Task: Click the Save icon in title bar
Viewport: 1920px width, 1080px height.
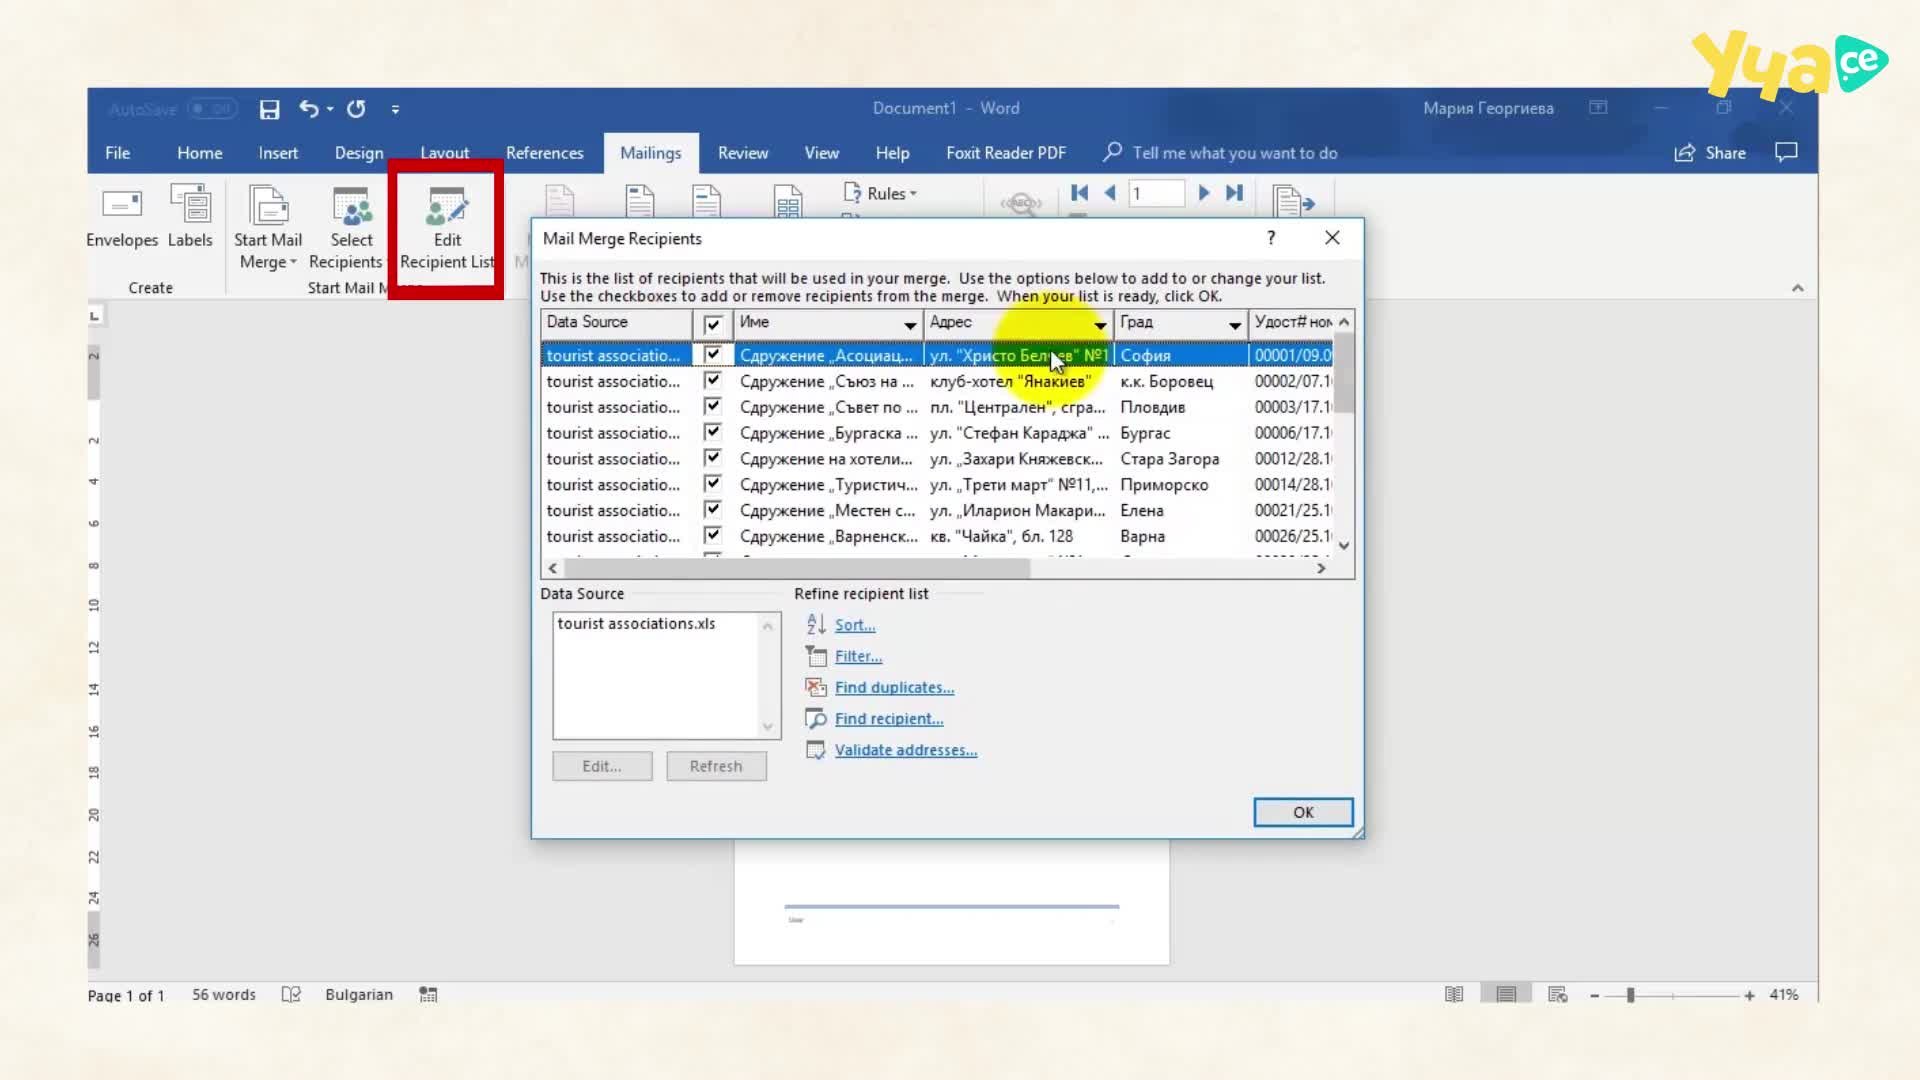Action: click(269, 109)
